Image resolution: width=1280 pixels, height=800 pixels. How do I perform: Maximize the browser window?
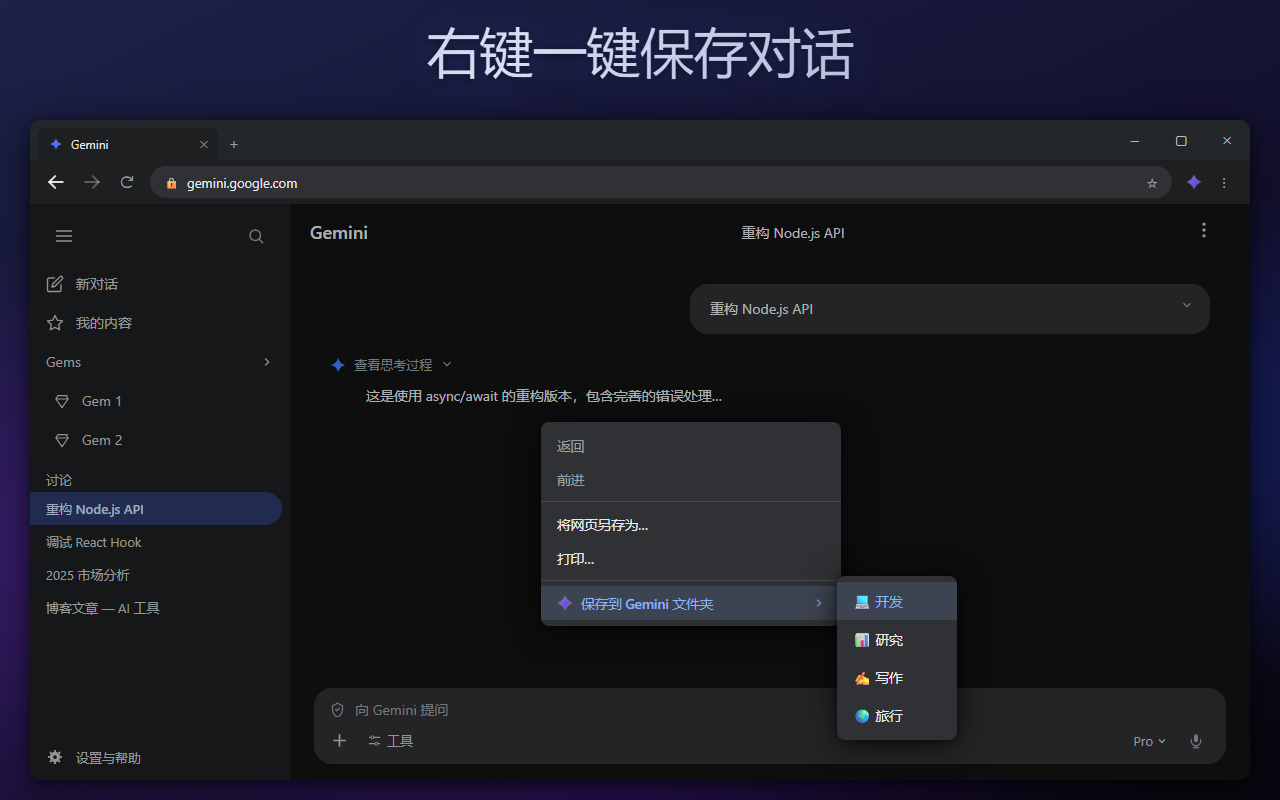(x=1181, y=141)
